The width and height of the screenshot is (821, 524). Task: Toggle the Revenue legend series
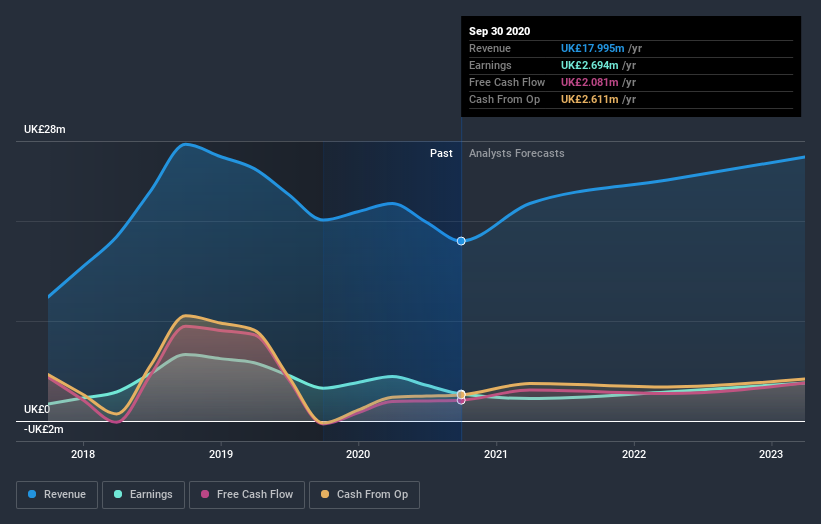(x=57, y=495)
